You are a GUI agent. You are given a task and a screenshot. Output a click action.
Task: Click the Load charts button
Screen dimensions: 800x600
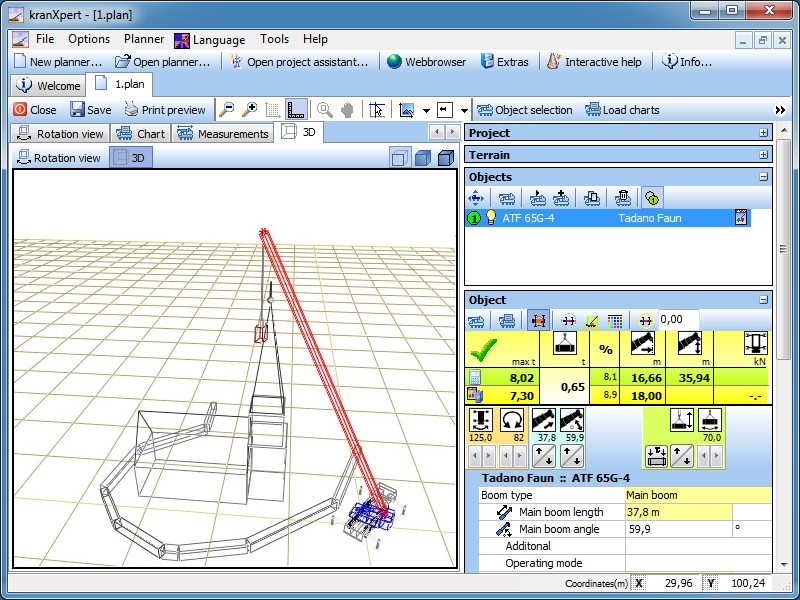[x=622, y=110]
